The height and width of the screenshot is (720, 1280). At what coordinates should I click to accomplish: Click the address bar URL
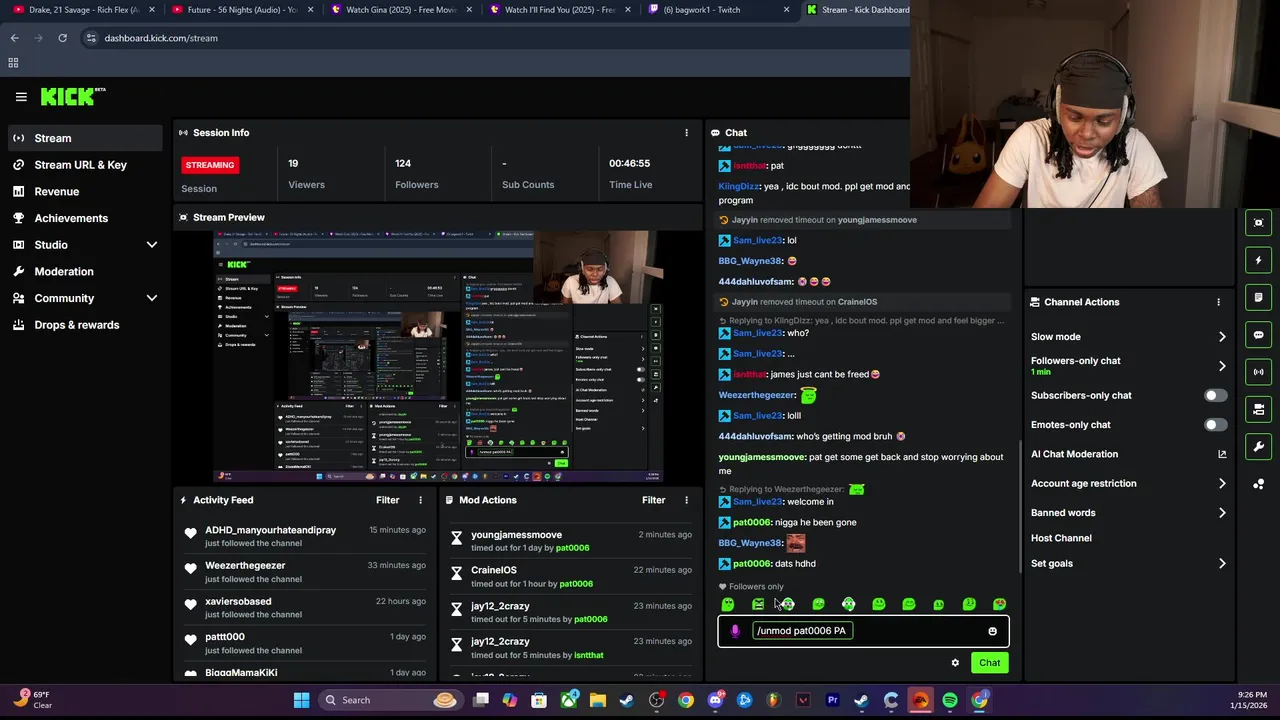pyautogui.click(x=161, y=38)
